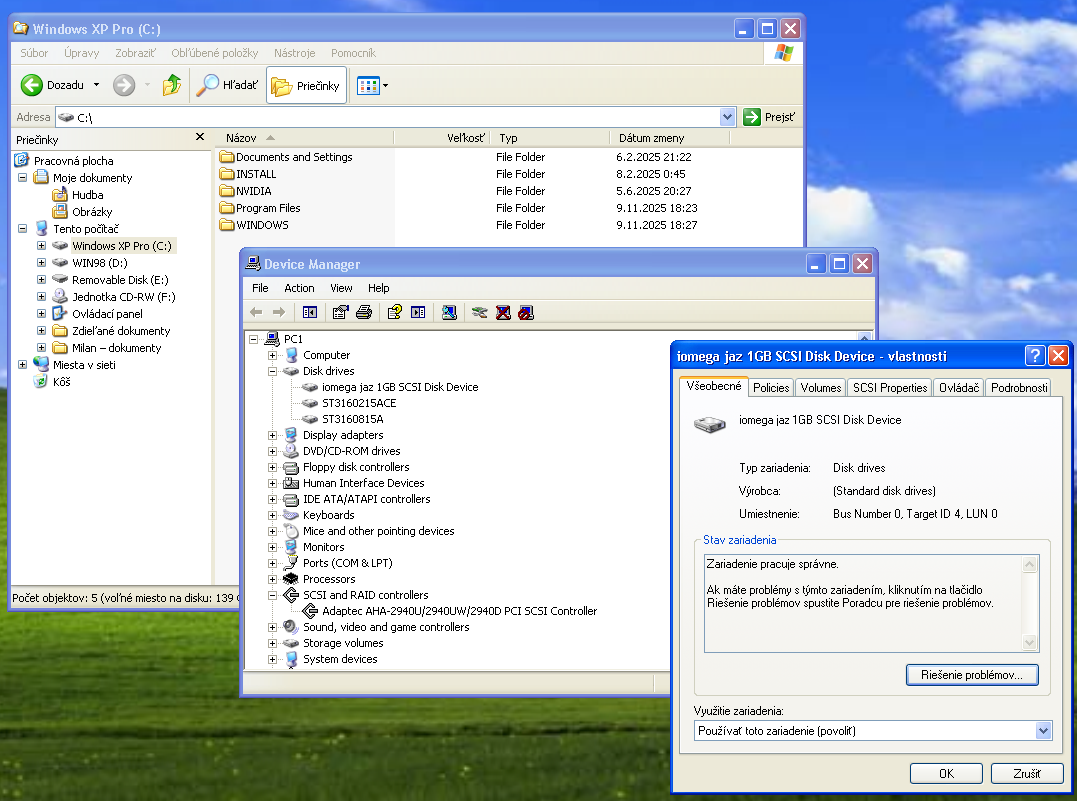1077x801 pixels.
Task: Click Scan for hardware changes icon
Action: (449, 313)
